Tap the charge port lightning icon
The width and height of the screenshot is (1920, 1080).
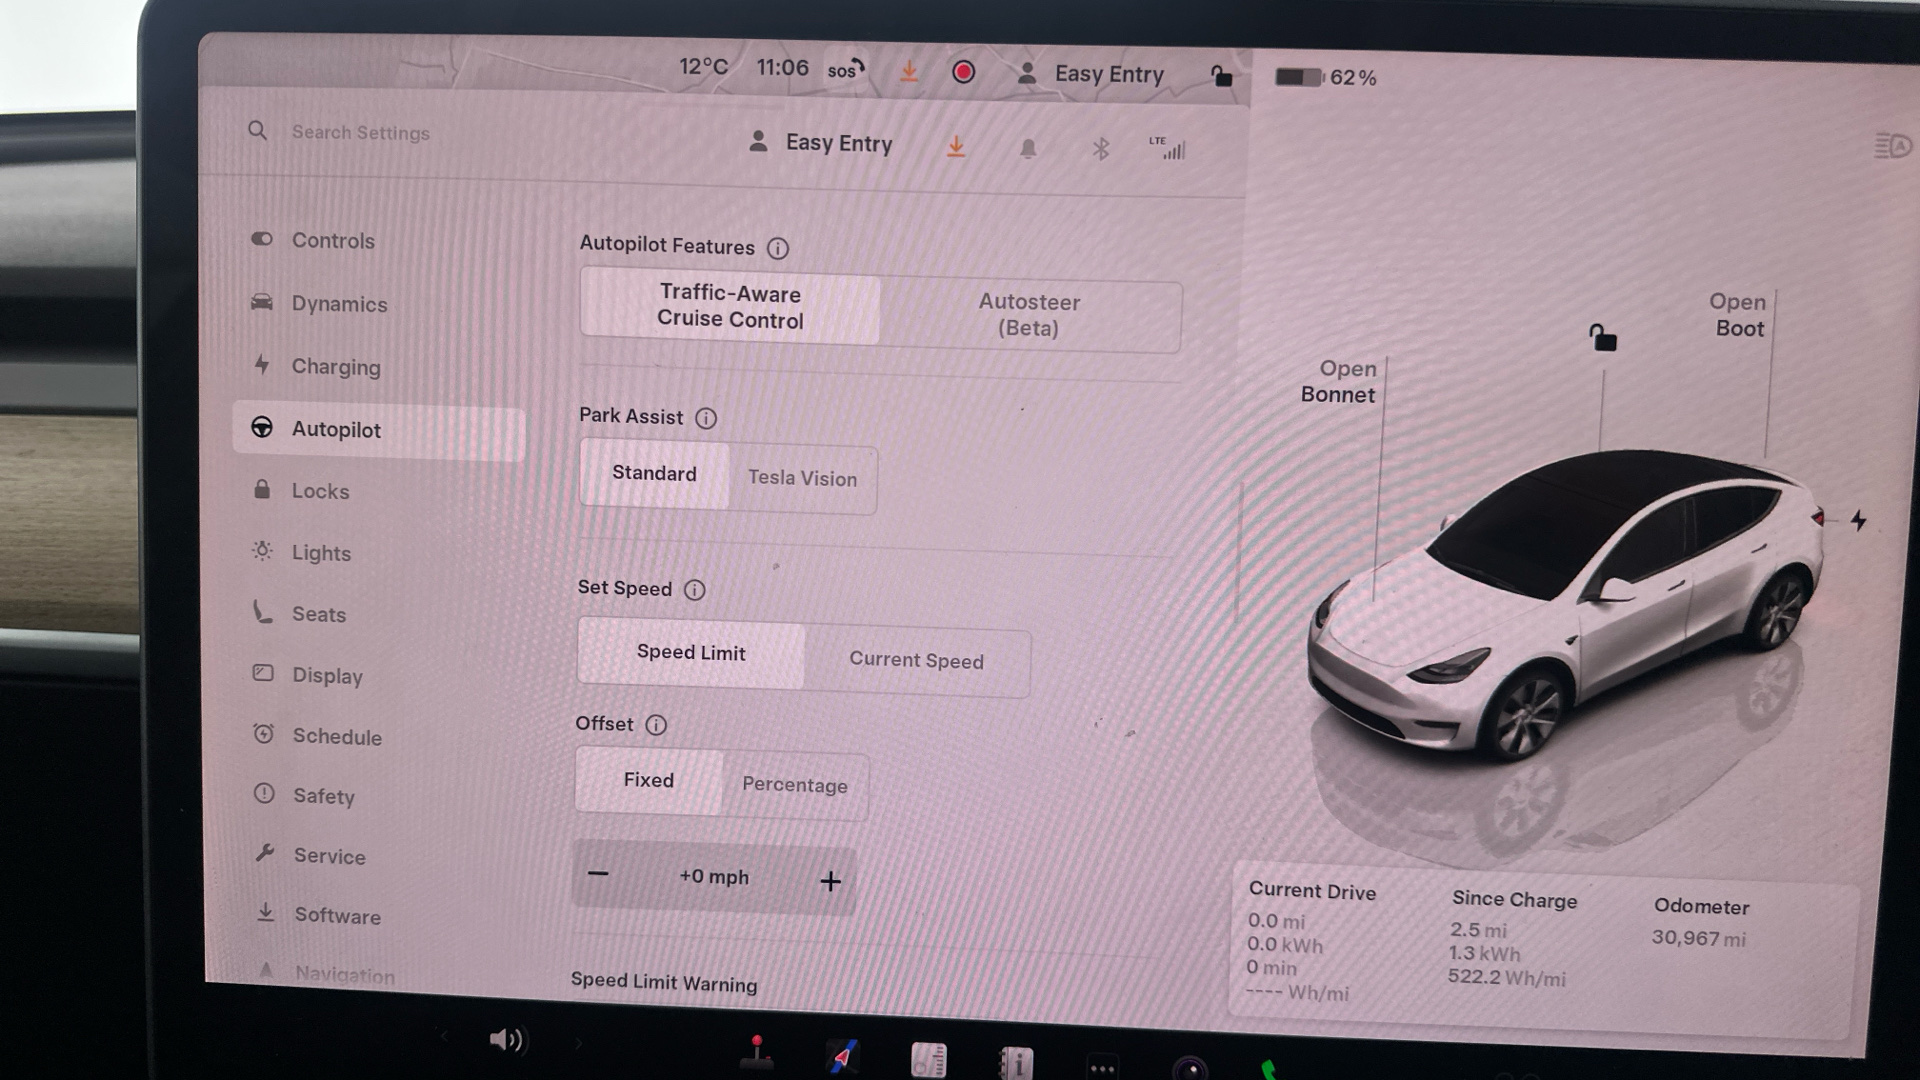pos(1858,521)
